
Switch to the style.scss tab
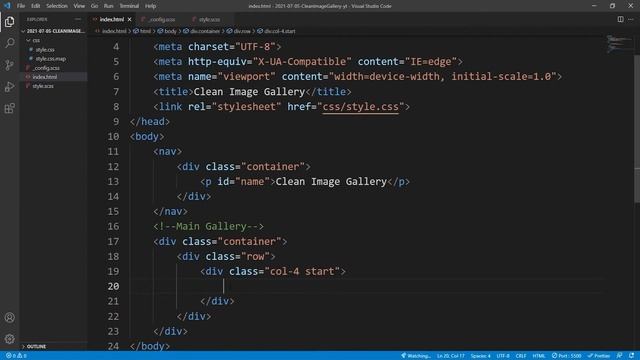tap(210, 19)
